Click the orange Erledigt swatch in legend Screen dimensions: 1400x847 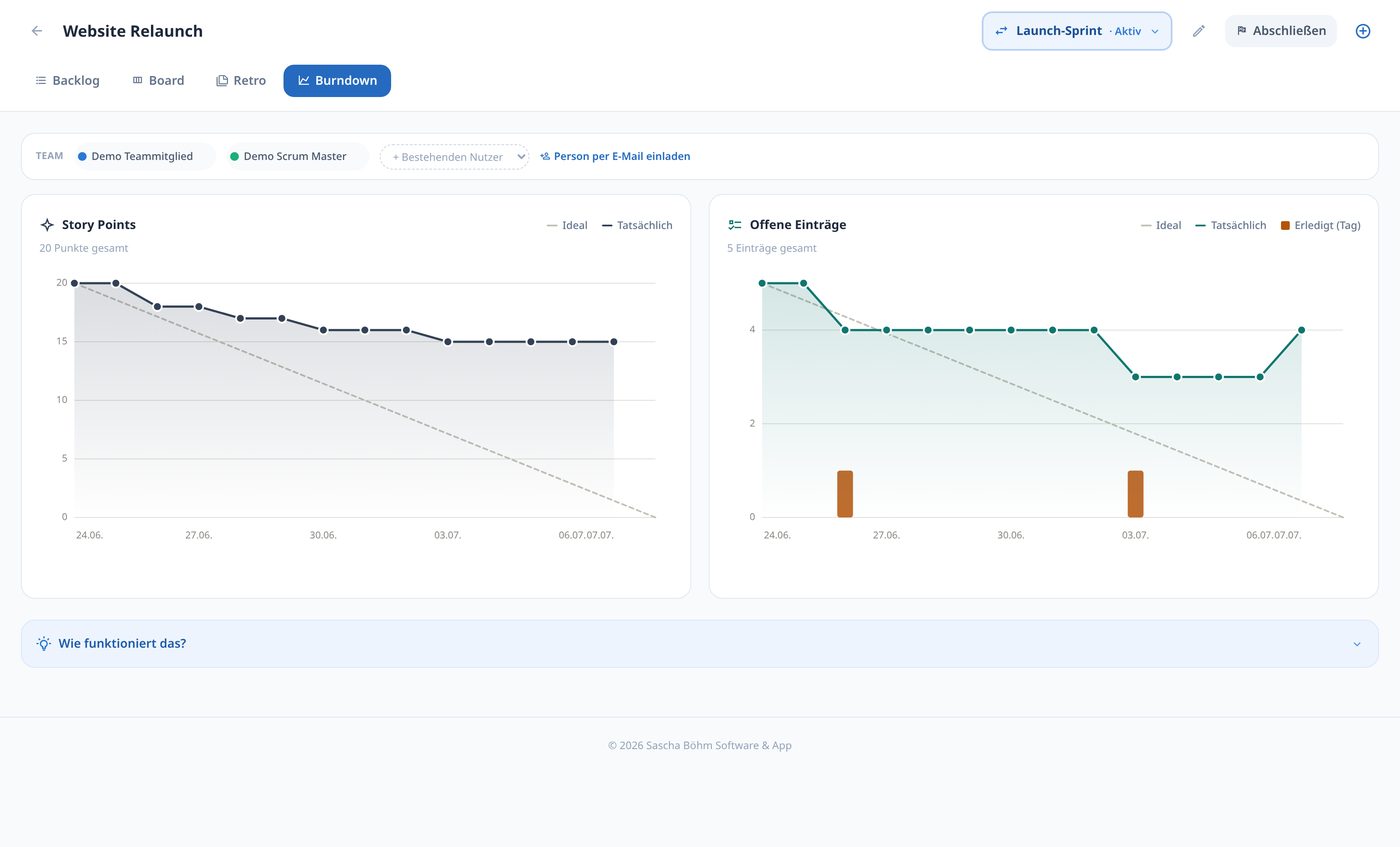[1285, 225]
